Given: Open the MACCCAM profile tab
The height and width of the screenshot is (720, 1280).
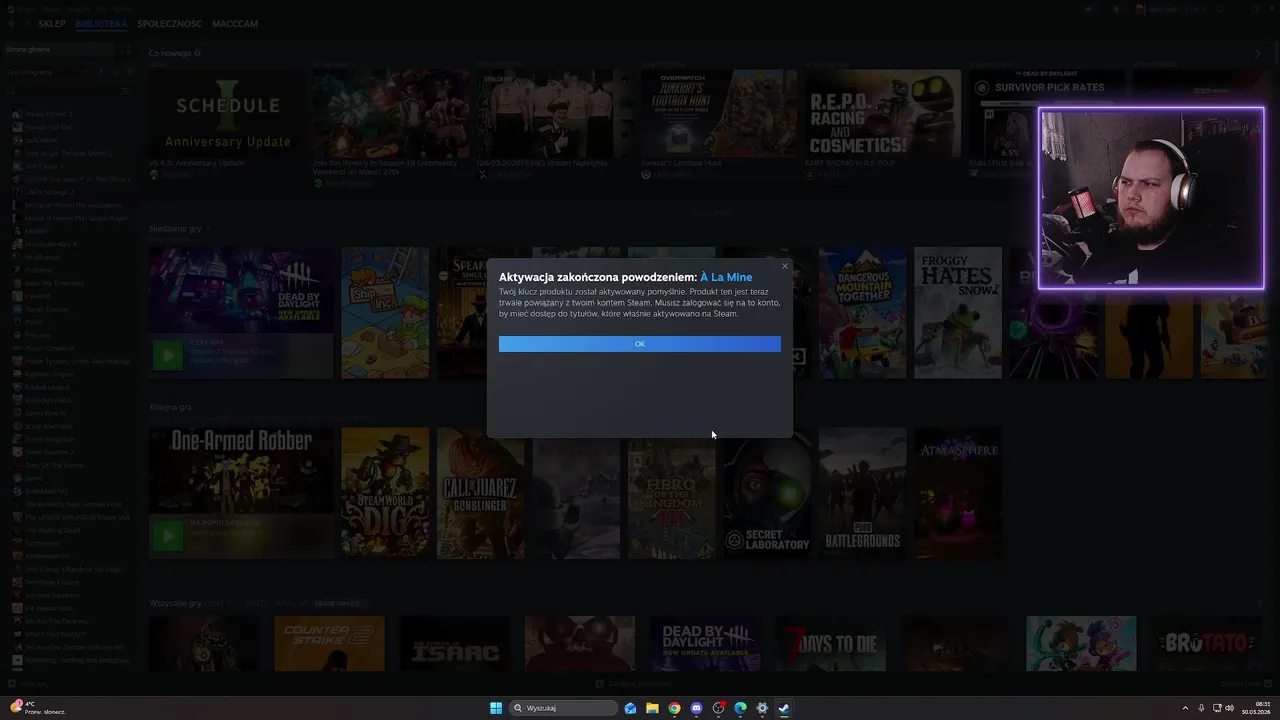Looking at the screenshot, I should [235, 23].
